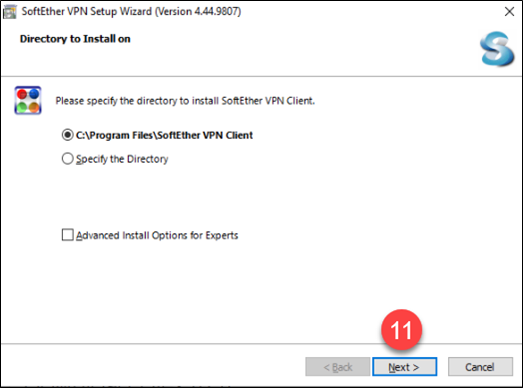Viewport: 523px width, 388px height.
Task: Abort setup with the Cancel button
Action: 480,367
